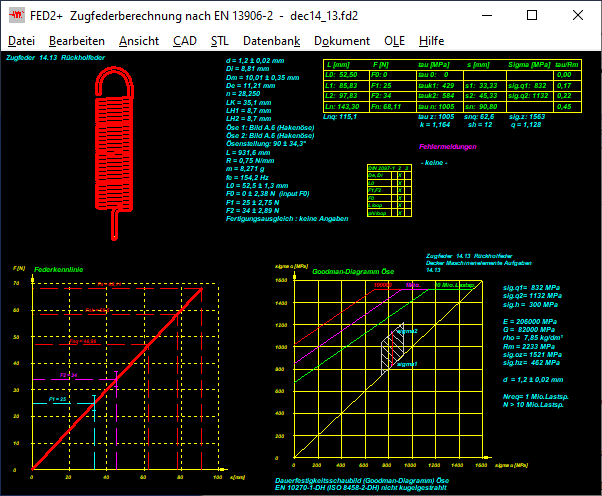Open the Datei menu
The height and width of the screenshot is (496, 602).
21,41
